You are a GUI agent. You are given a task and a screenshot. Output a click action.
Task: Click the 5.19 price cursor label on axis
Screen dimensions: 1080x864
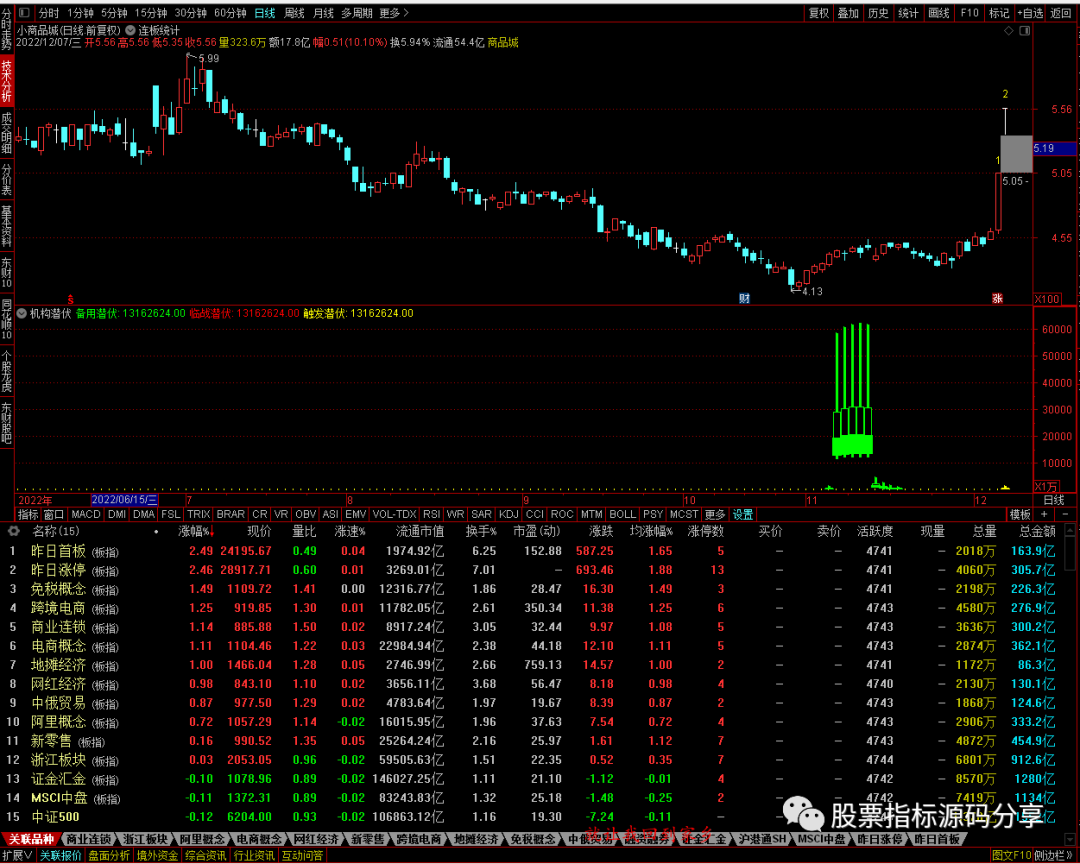coord(1055,148)
